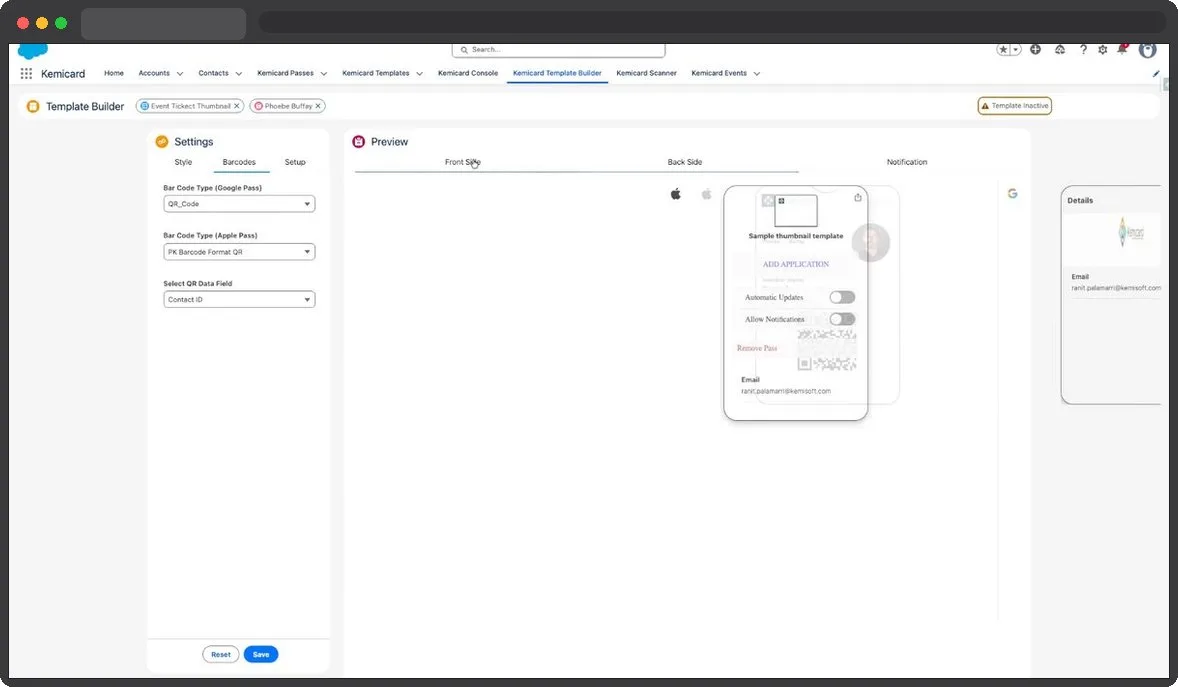Image resolution: width=1178 pixels, height=687 pixels.
Task: Expand the Contacts nav chevron
Action: (238, 74)
